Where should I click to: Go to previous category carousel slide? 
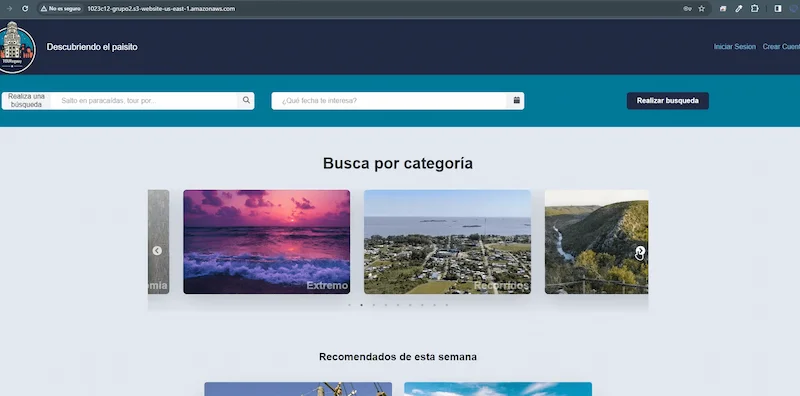[157, 251]
